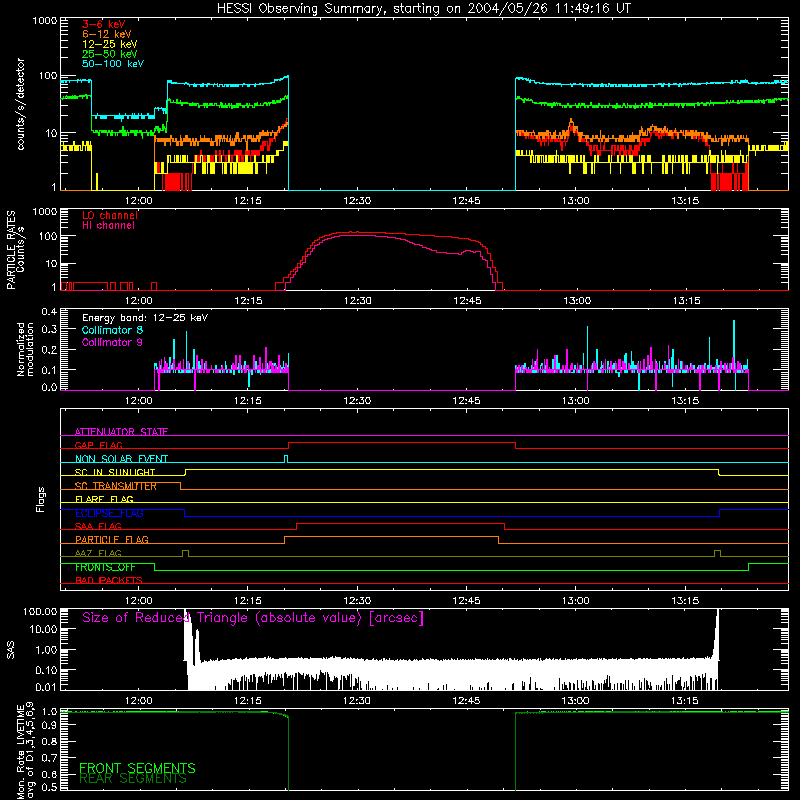Select the PARTICLE FLAG label
Screen dimensions: 800x800
[x=112, y=539]
